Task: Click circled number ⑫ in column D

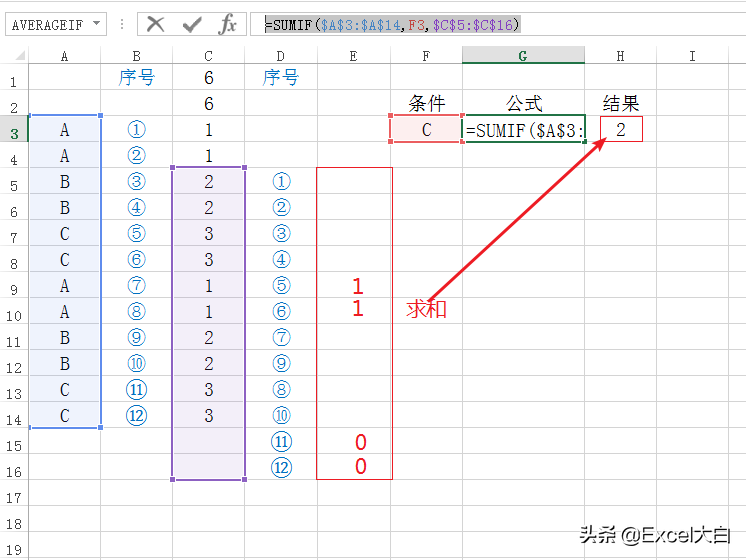Action: point(281,467)
